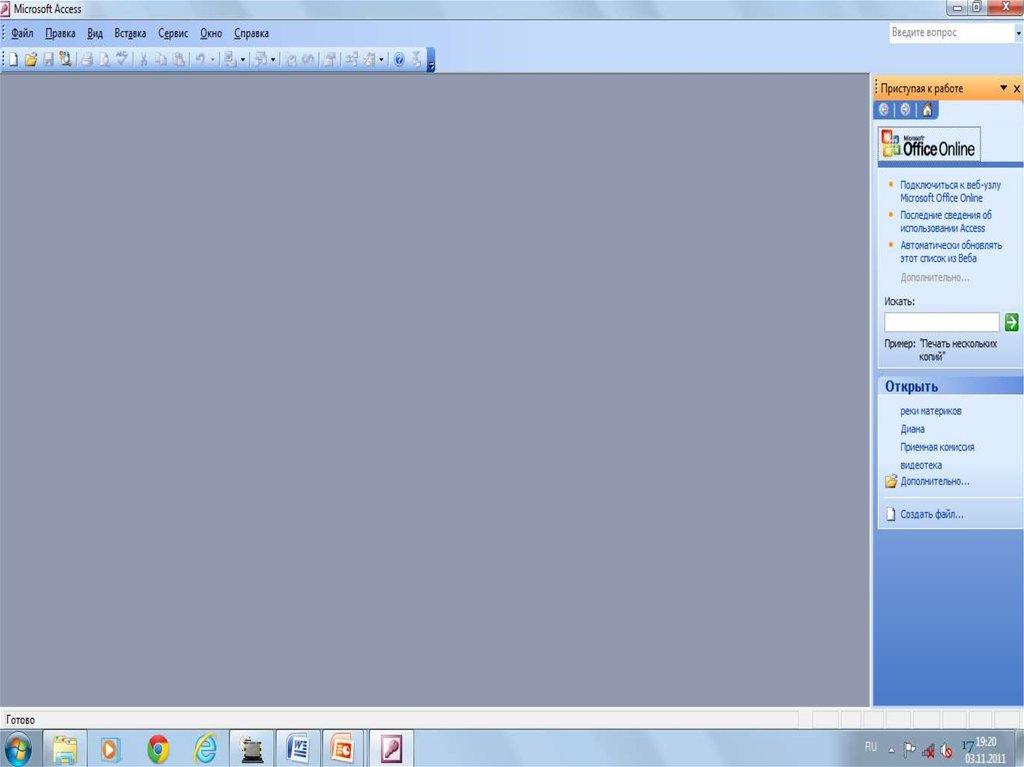Image resolution: width=1024 pixels, height=767 pixels.
Task: Open the Вставка menu
Action: pyautogui.click(x=130, y=33)
